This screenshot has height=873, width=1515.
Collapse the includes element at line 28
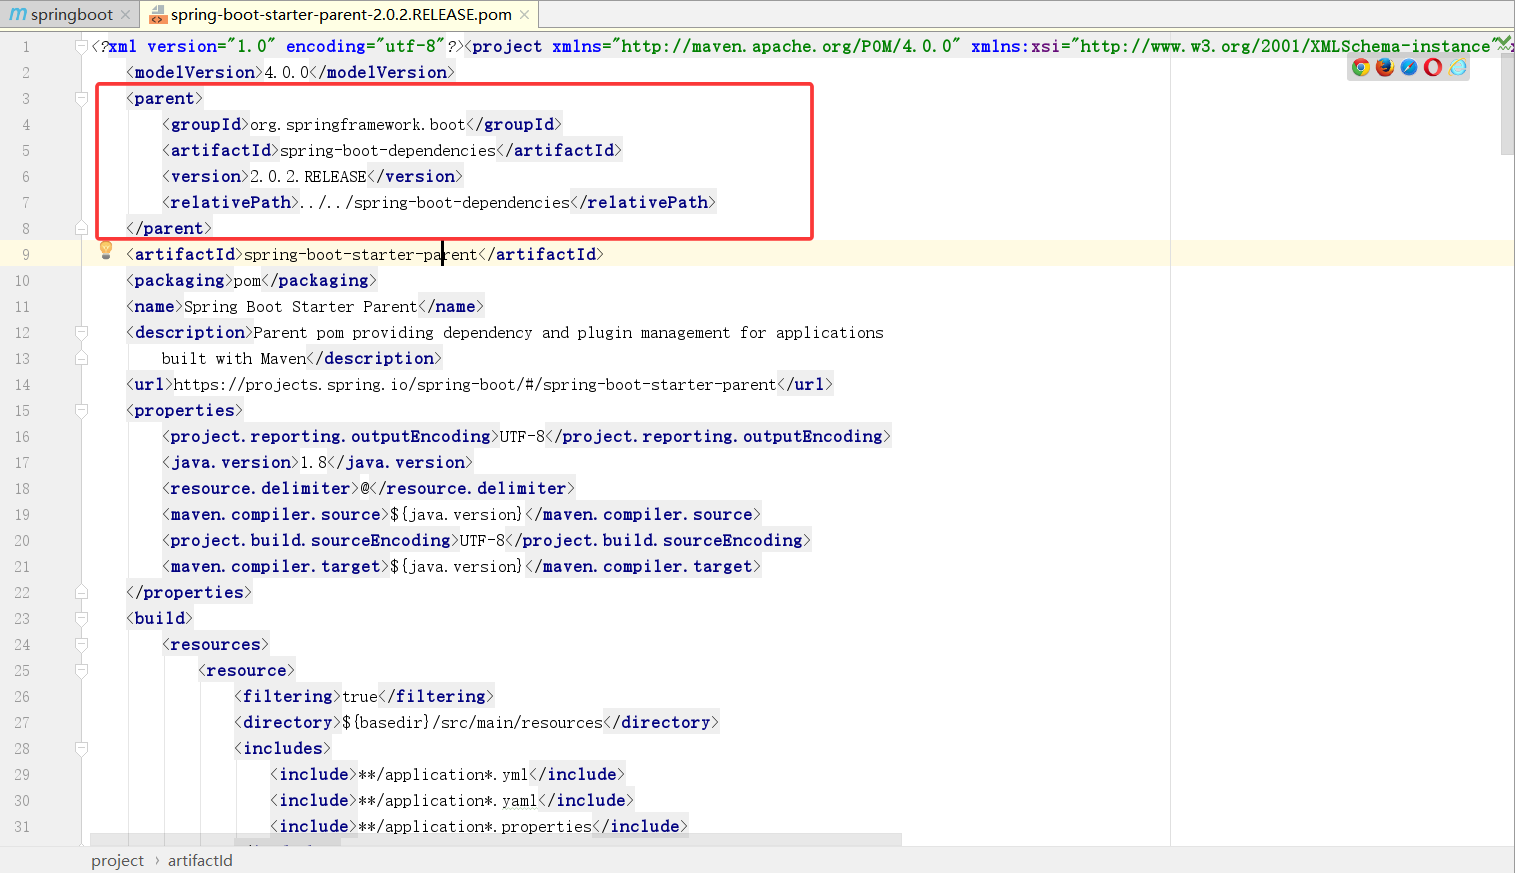point(82,748)
